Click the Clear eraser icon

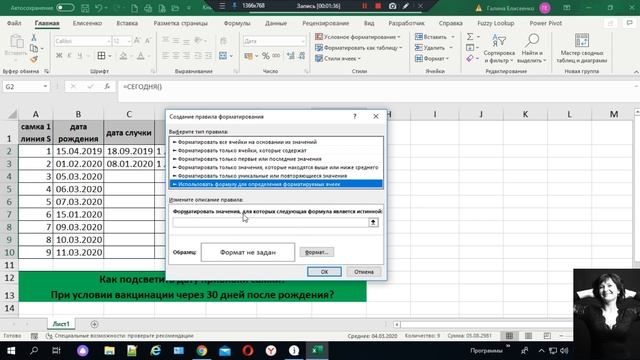tap(470, 59)
